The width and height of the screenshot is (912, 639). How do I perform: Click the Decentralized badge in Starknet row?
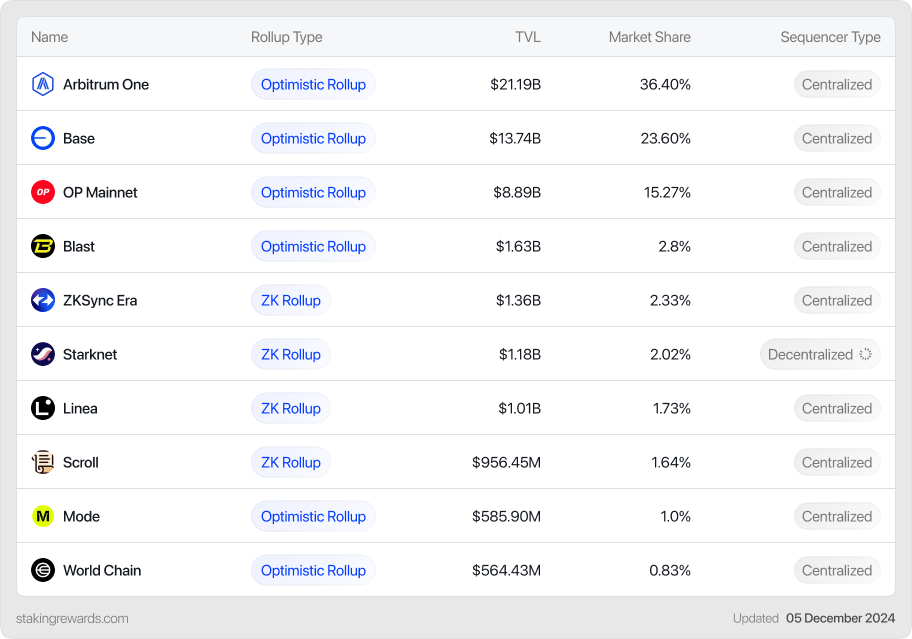tap(820, 354)
